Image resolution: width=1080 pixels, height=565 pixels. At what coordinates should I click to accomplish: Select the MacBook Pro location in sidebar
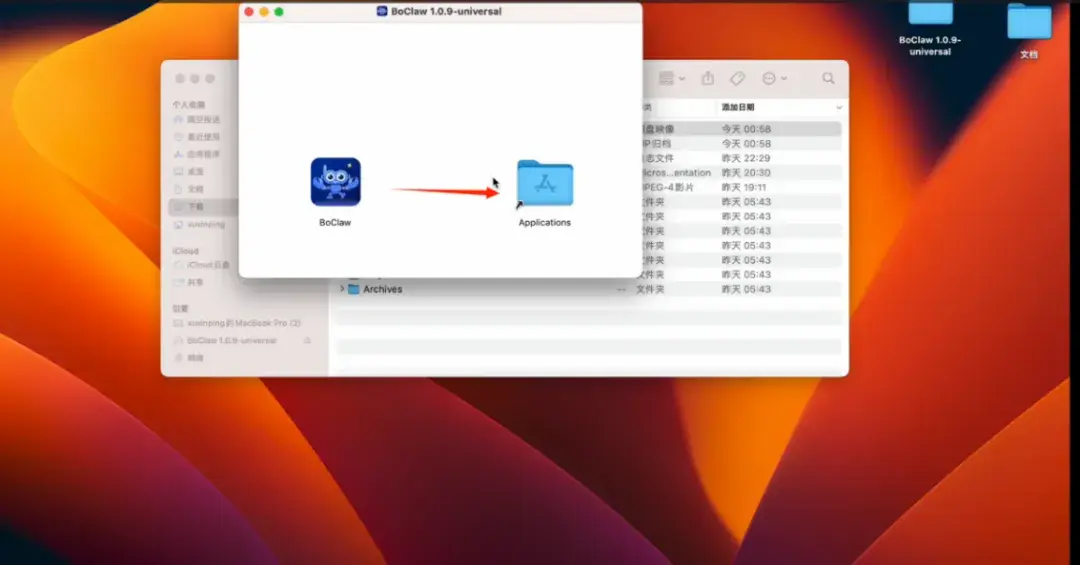tap(240, 323)
